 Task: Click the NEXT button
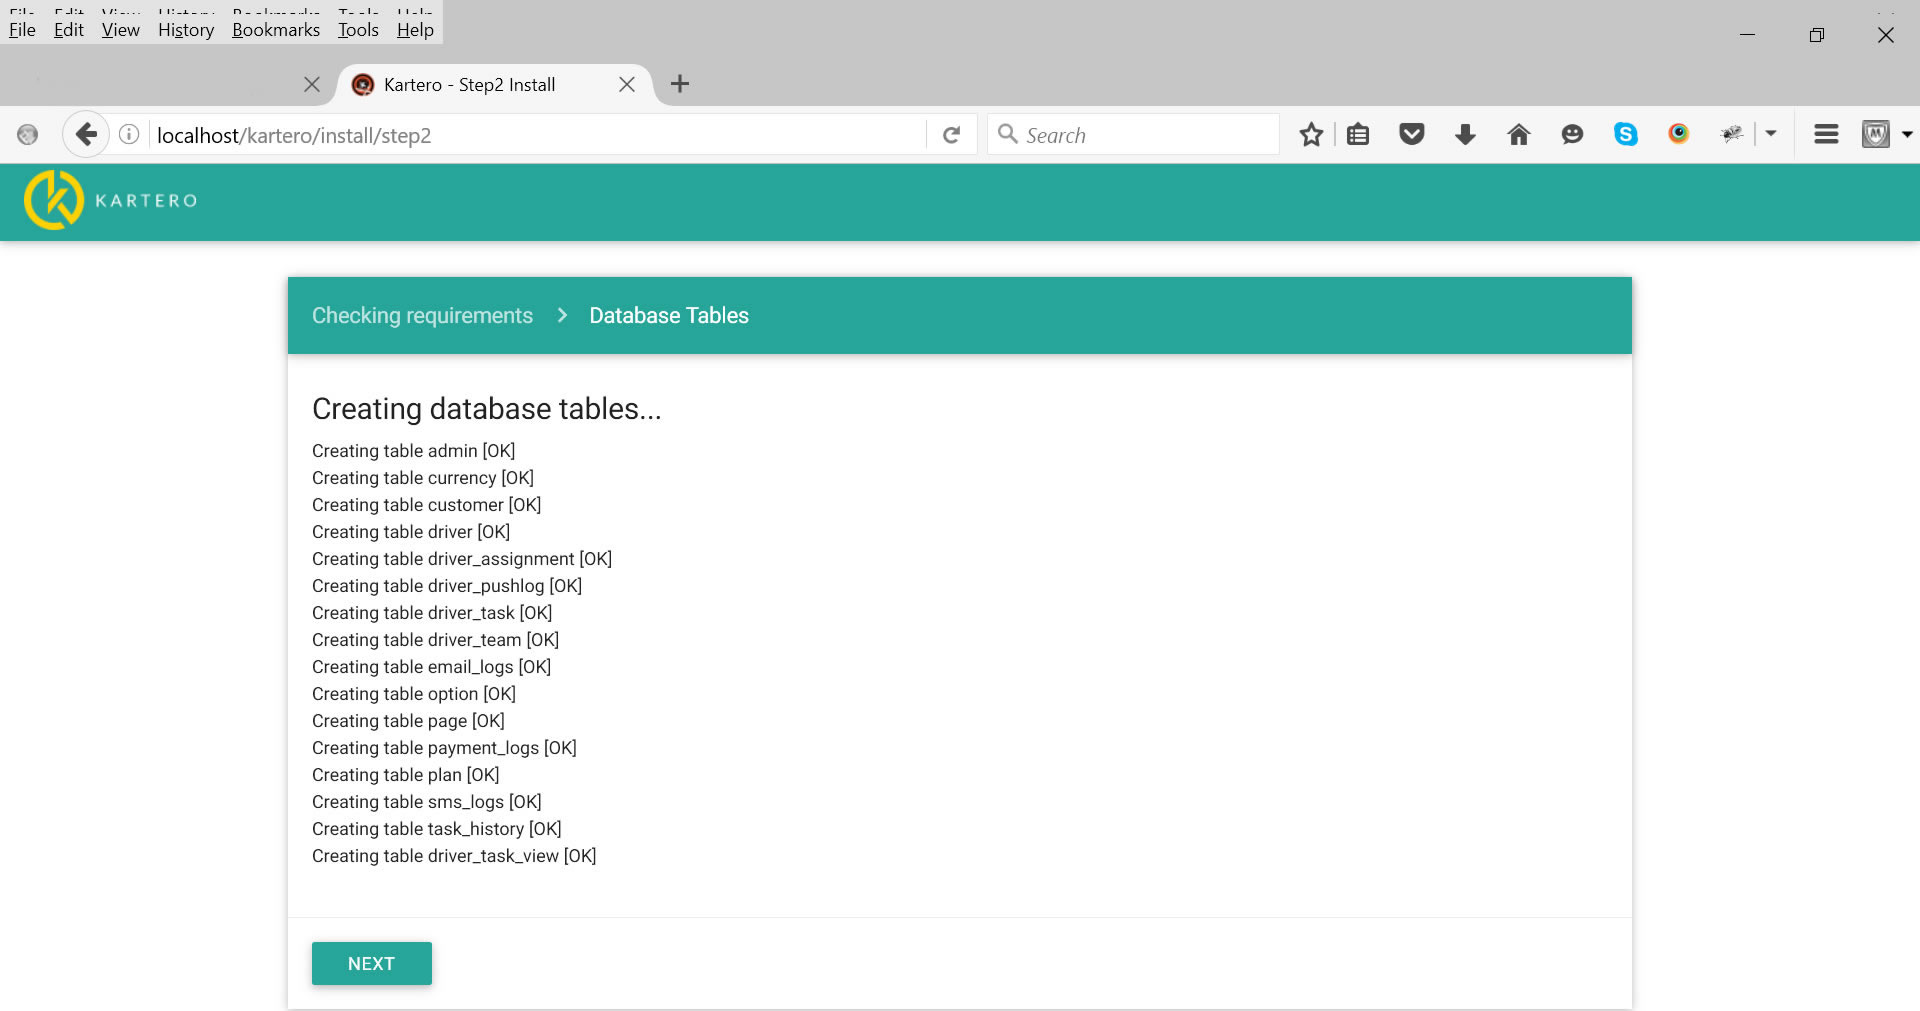click(372, 963)
